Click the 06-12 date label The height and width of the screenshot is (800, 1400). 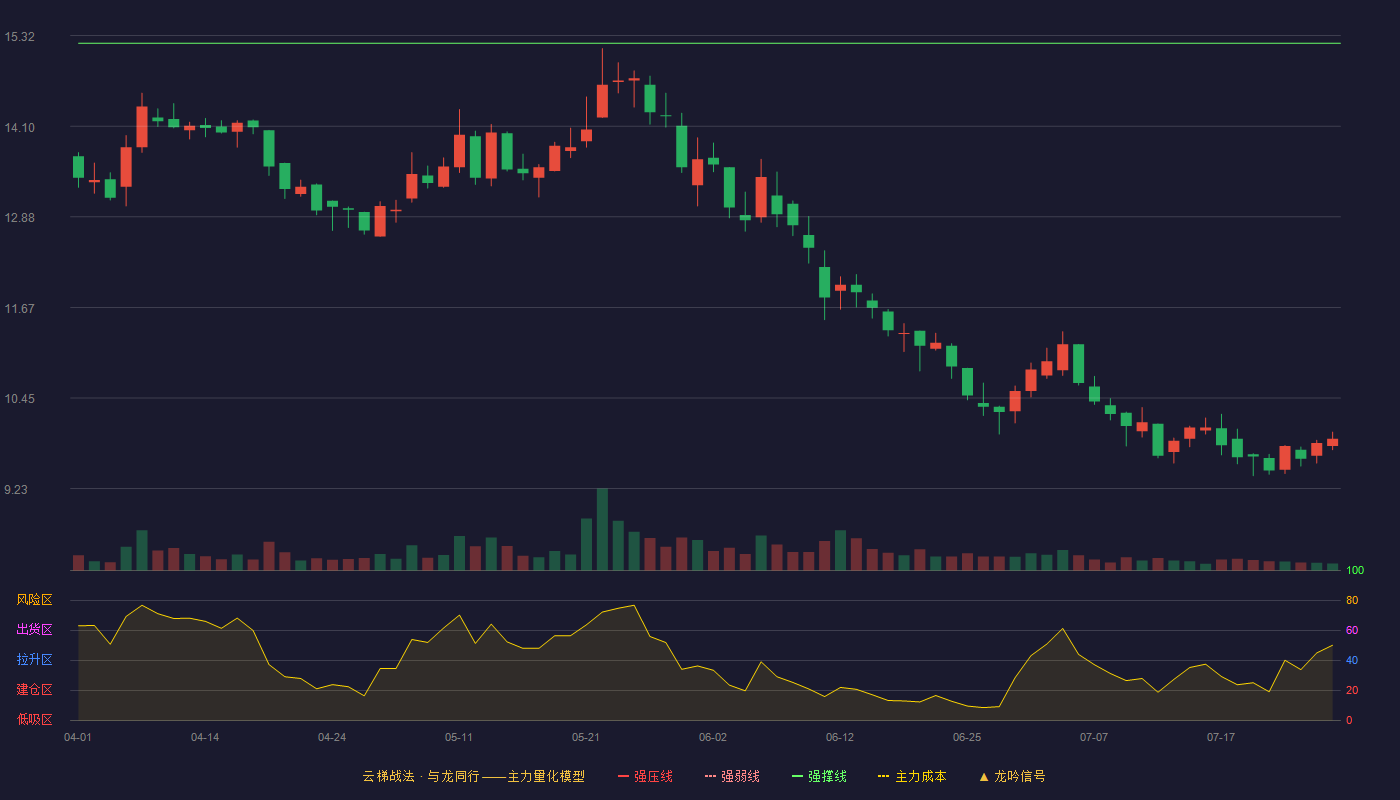[840, 737]
